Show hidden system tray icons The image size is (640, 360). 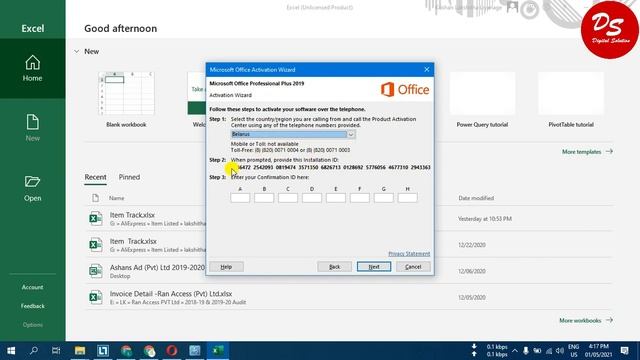click(515, 351)
